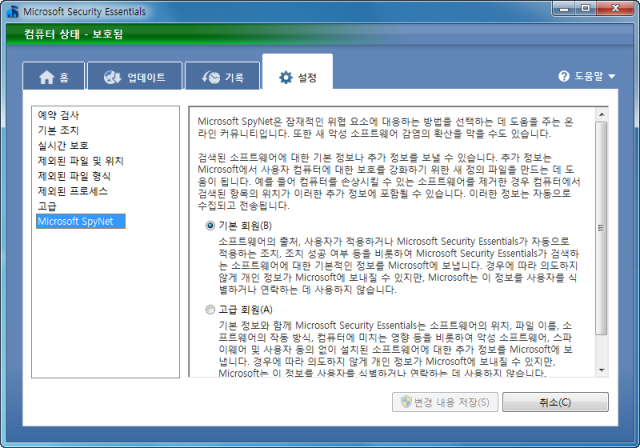Open the 도움말 dropdown arrow
The height and width of the screenshot is (448, 640).
(x=611, y=76)
